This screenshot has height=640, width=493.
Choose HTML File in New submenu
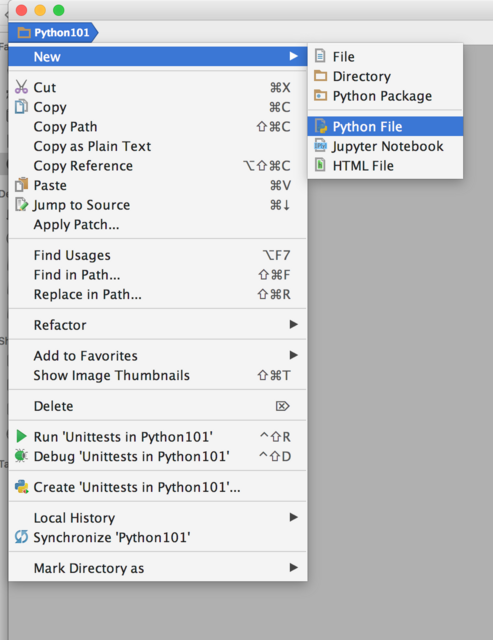point(385,166)
